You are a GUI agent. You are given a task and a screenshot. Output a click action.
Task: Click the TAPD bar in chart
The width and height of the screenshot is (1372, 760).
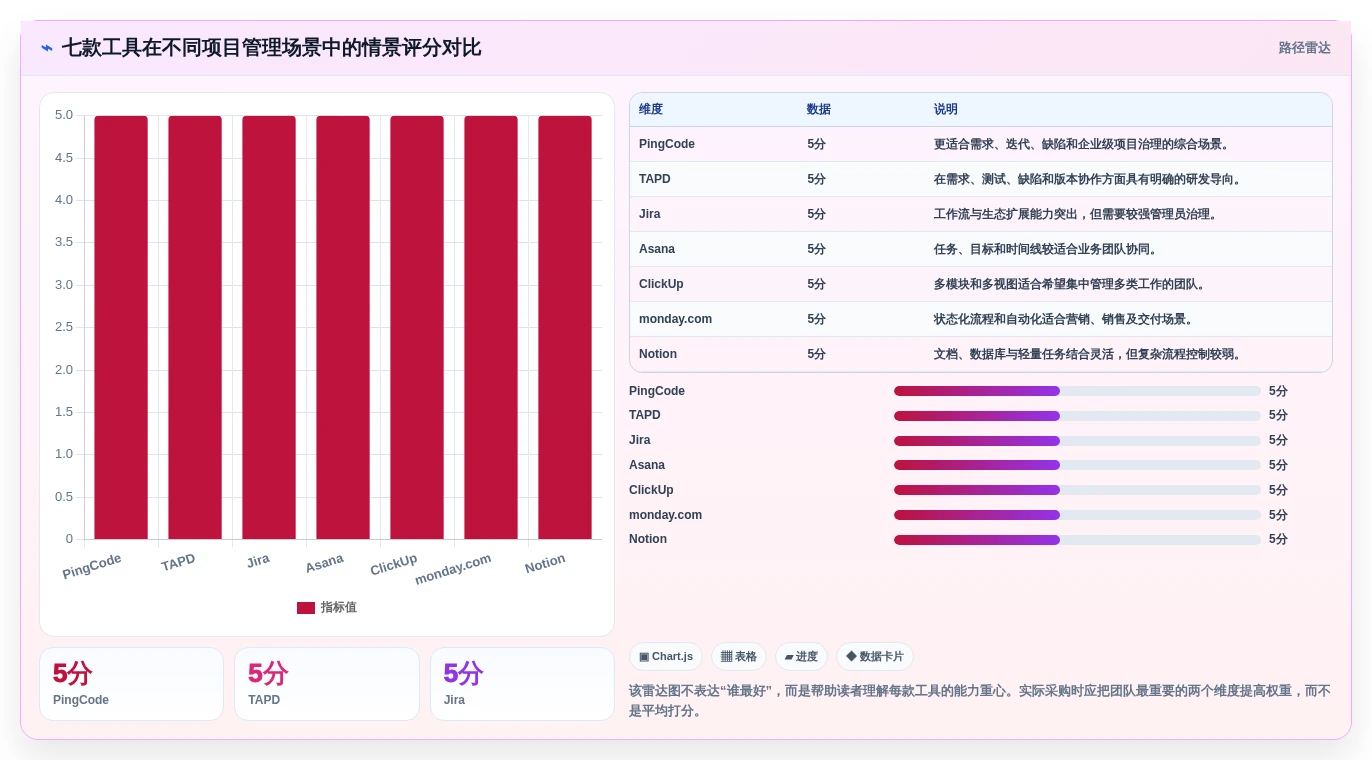(x=195, y=327)
